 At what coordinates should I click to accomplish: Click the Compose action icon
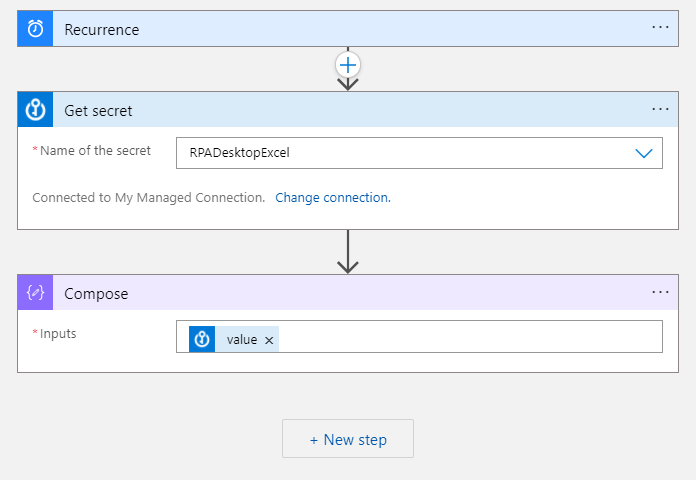pos(36,293)
